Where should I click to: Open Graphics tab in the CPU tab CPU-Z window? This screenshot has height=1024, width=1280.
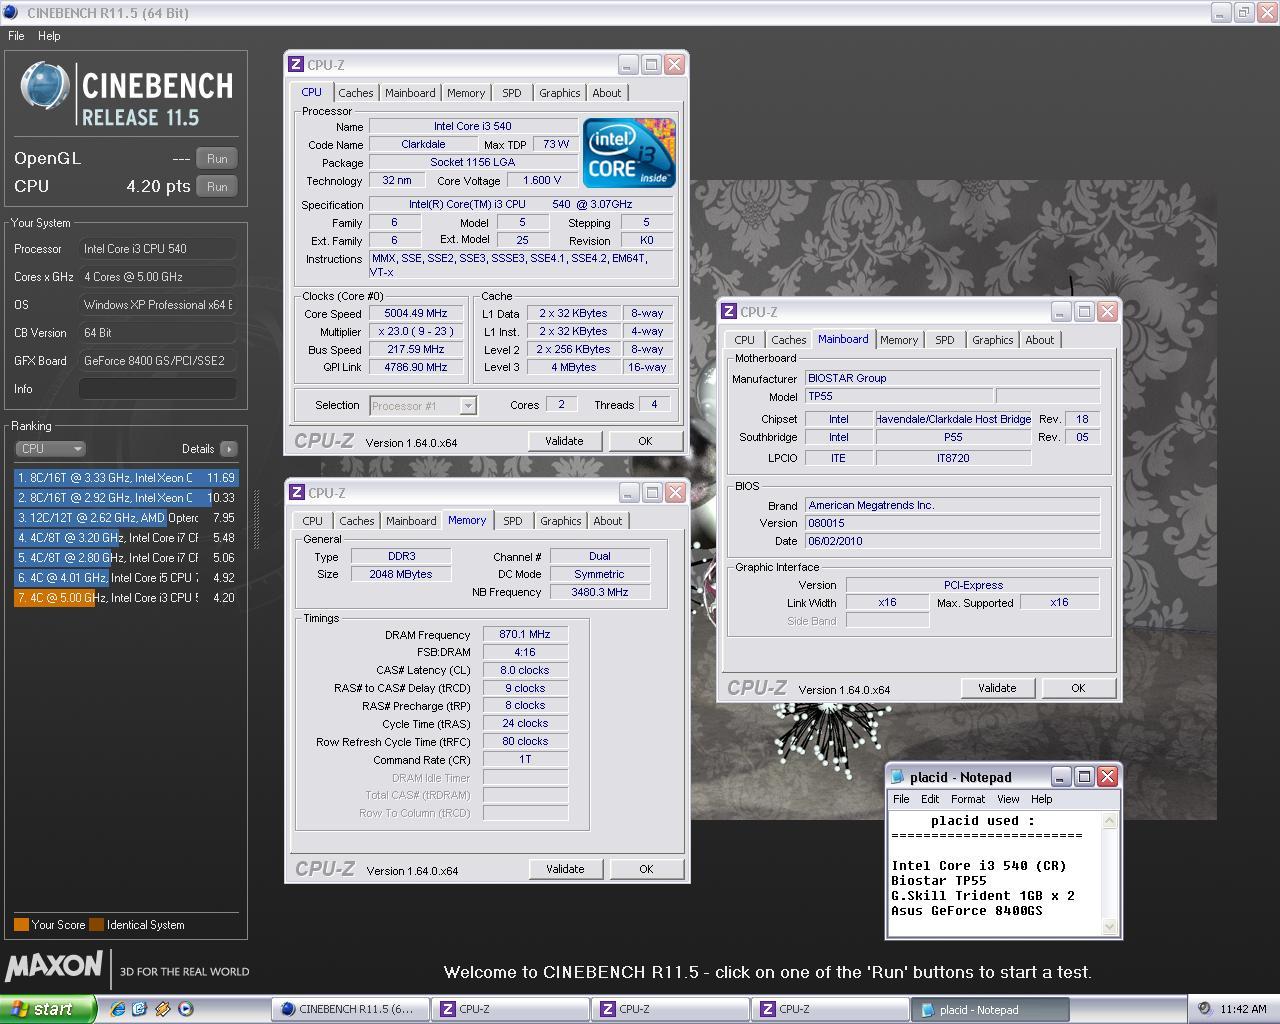[560, 93]
